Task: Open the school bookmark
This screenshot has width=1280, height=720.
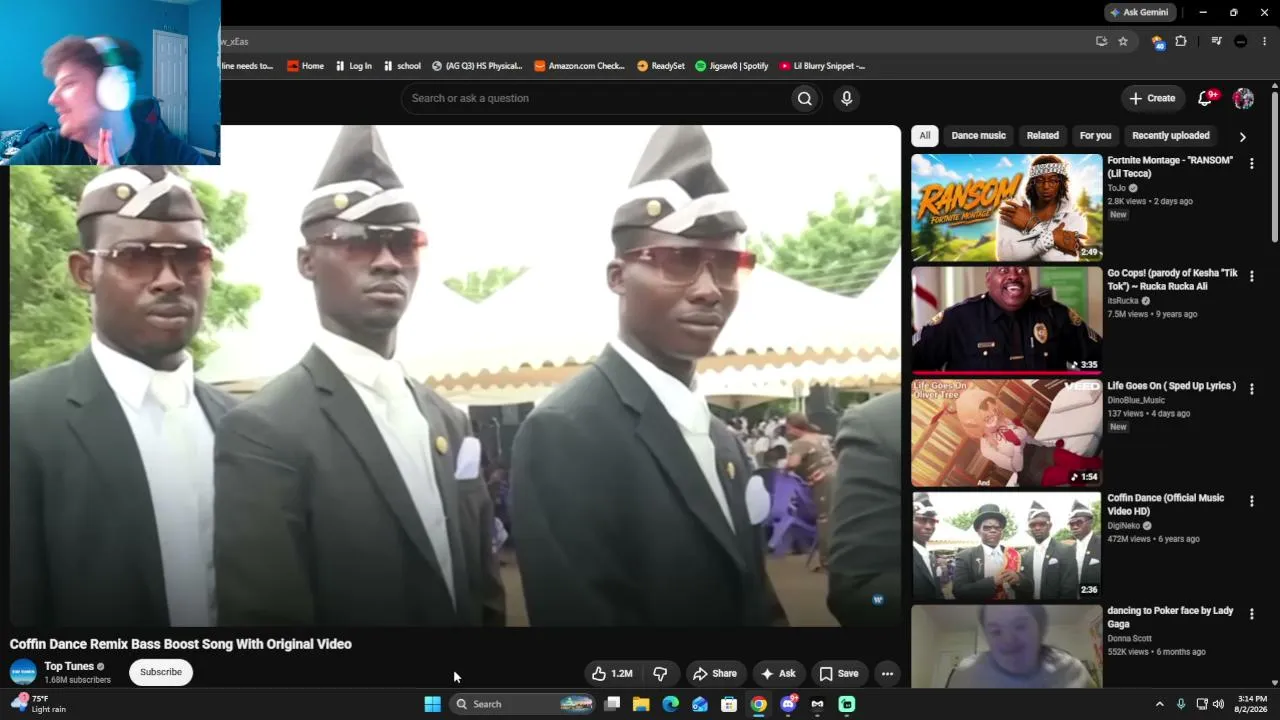Action: [402, 66]
